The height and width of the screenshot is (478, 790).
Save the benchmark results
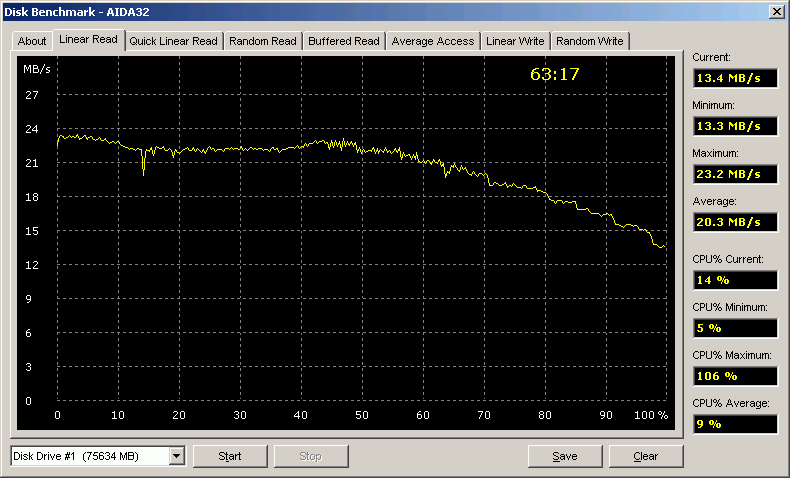[565, 456]
